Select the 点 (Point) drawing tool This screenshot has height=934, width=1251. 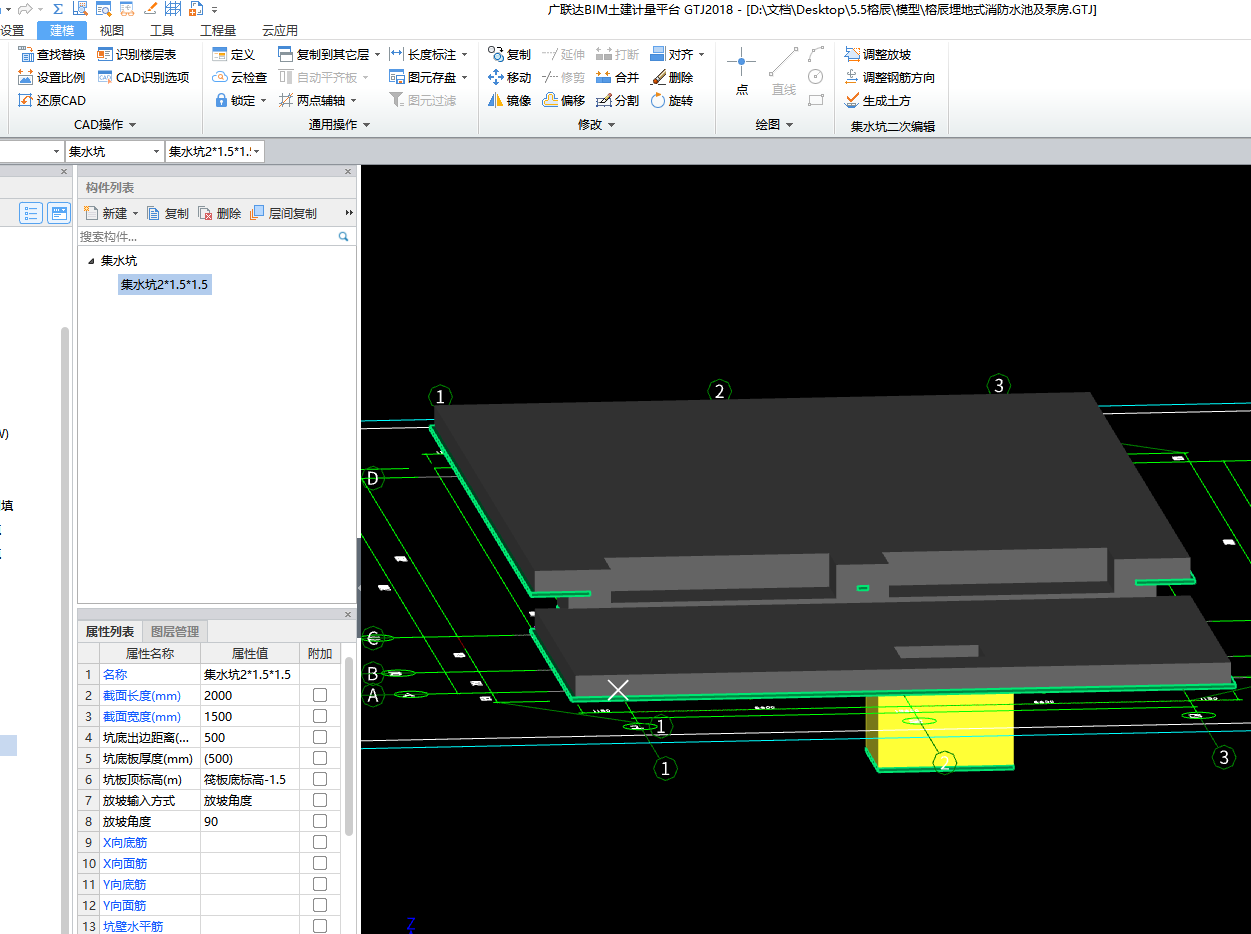741,72
